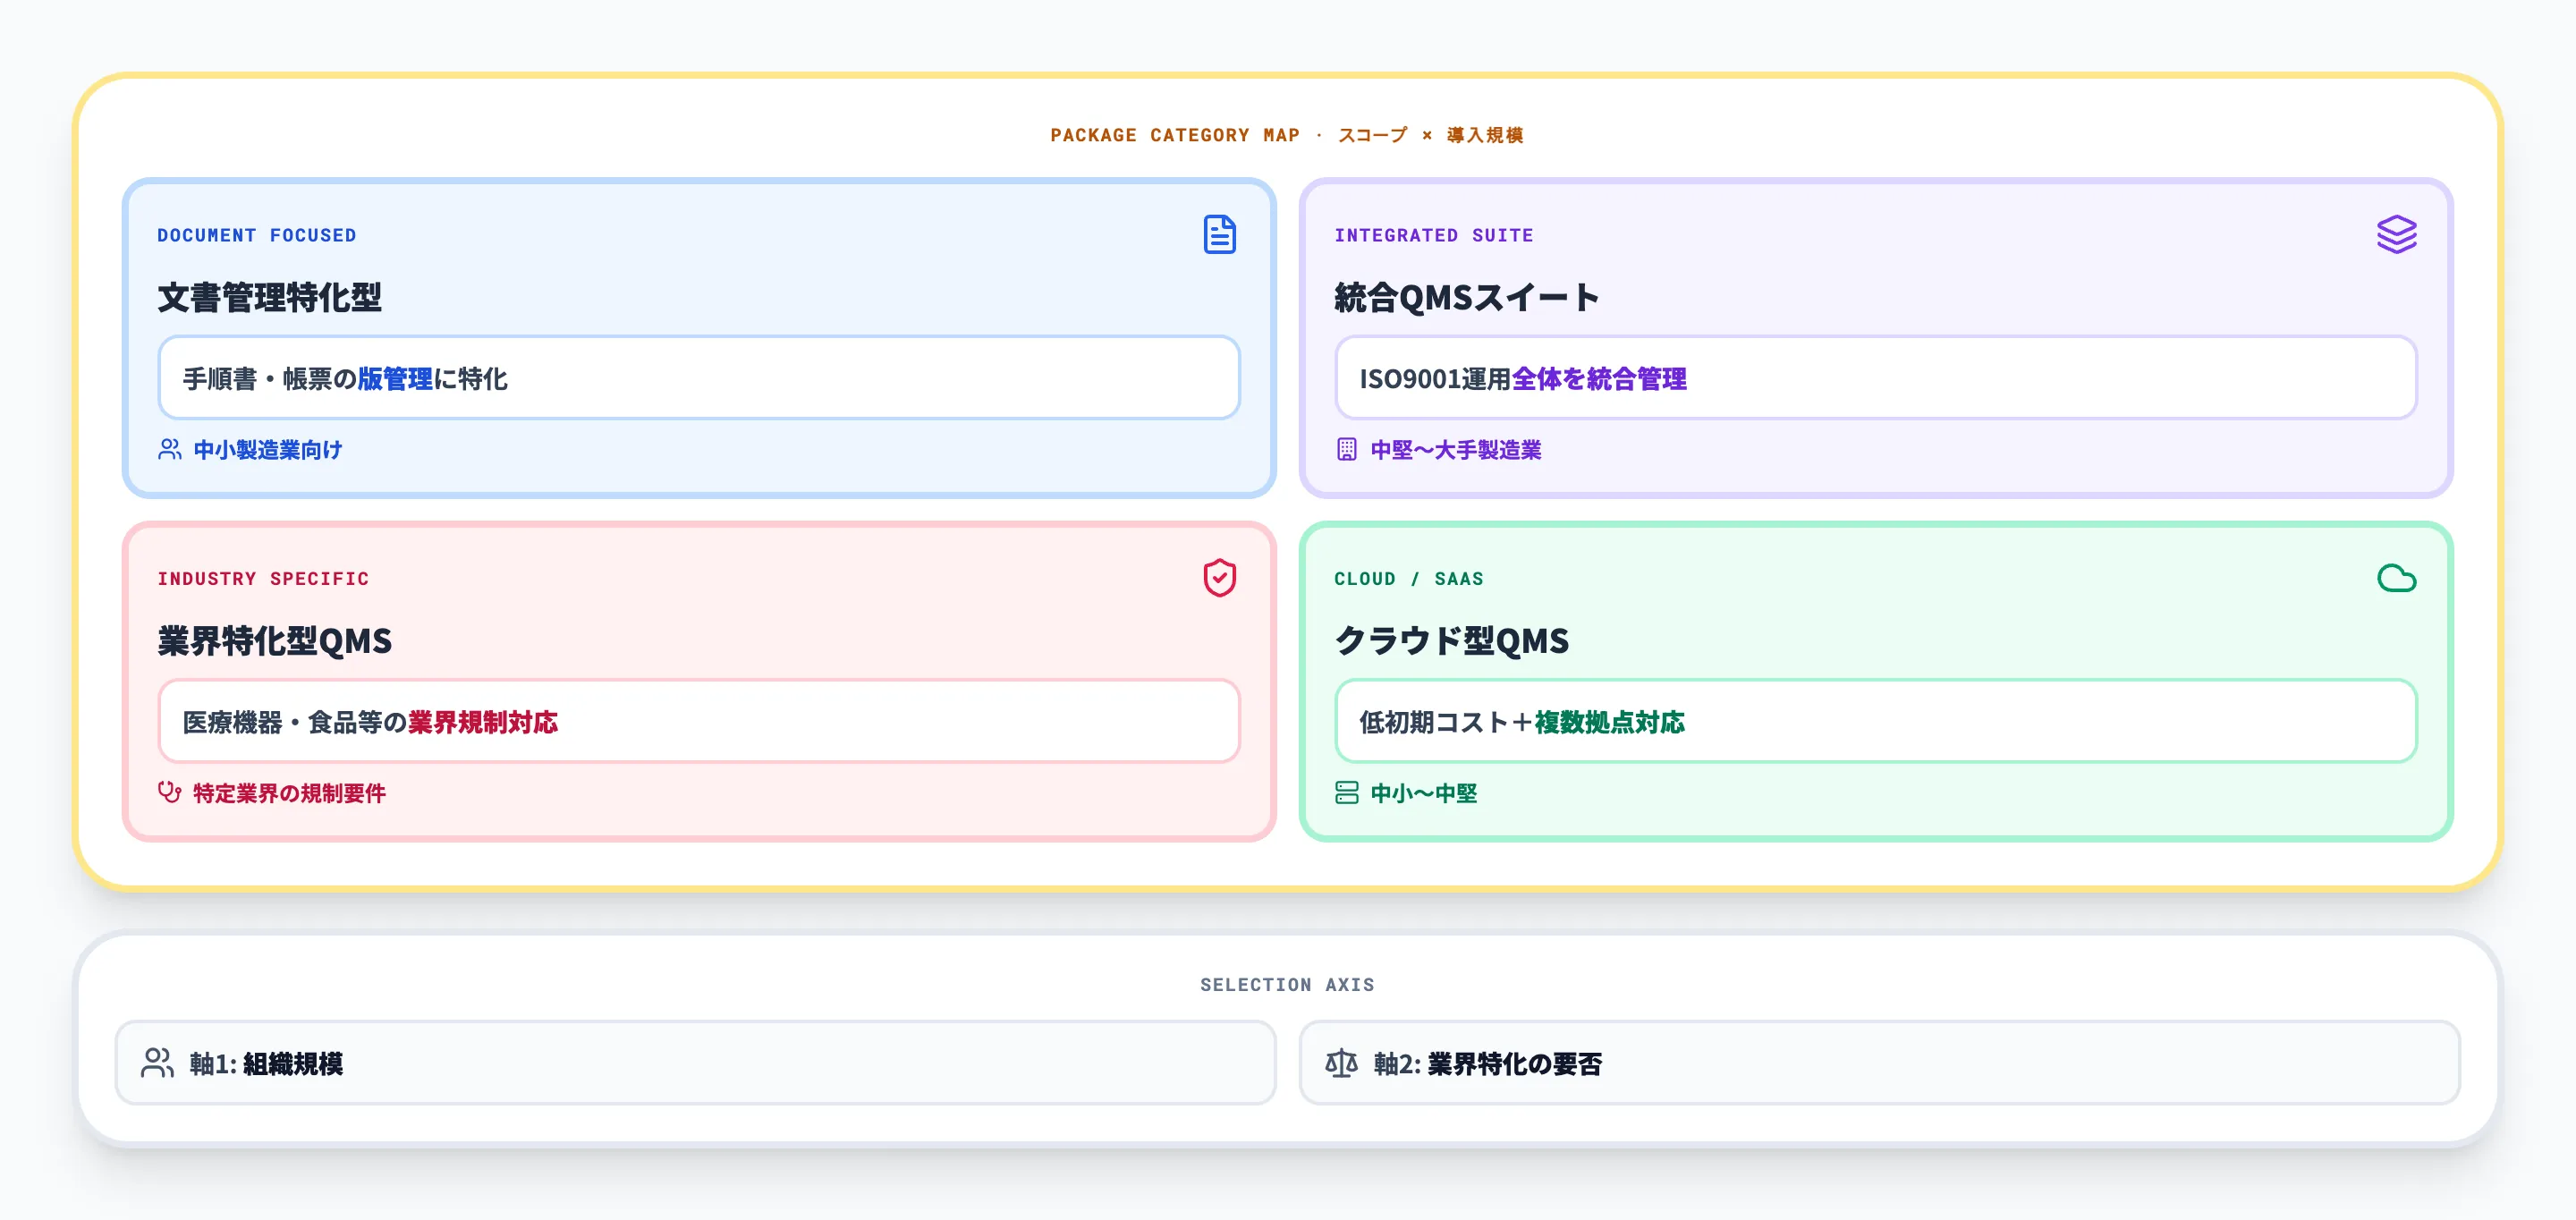Click the building icon beside 中堅〜大手製造業
Image resolution: width=2576 pixels, height=1220 pixels.
tap(1345, 450)
